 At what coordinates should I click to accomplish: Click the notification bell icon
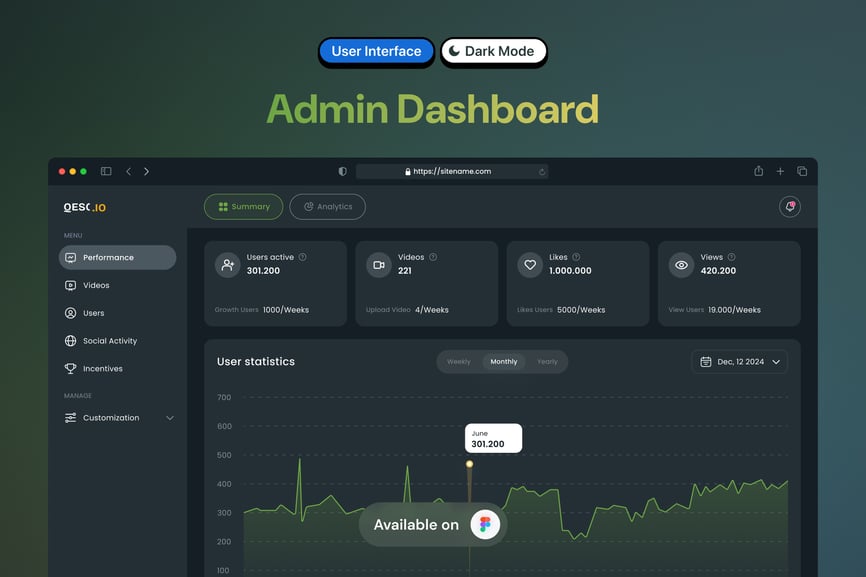pyautogui.click(x=790, y=207)
